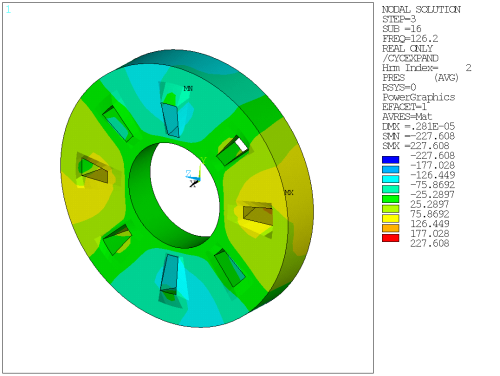The image size is (500, 376).
Task: Click the 'STEP=3' text
Action: tap(399, 19)
